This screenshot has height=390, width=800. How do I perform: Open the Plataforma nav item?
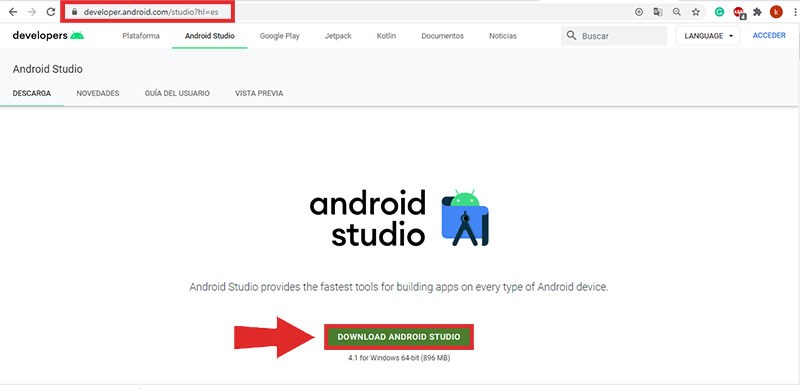[141, 36]
